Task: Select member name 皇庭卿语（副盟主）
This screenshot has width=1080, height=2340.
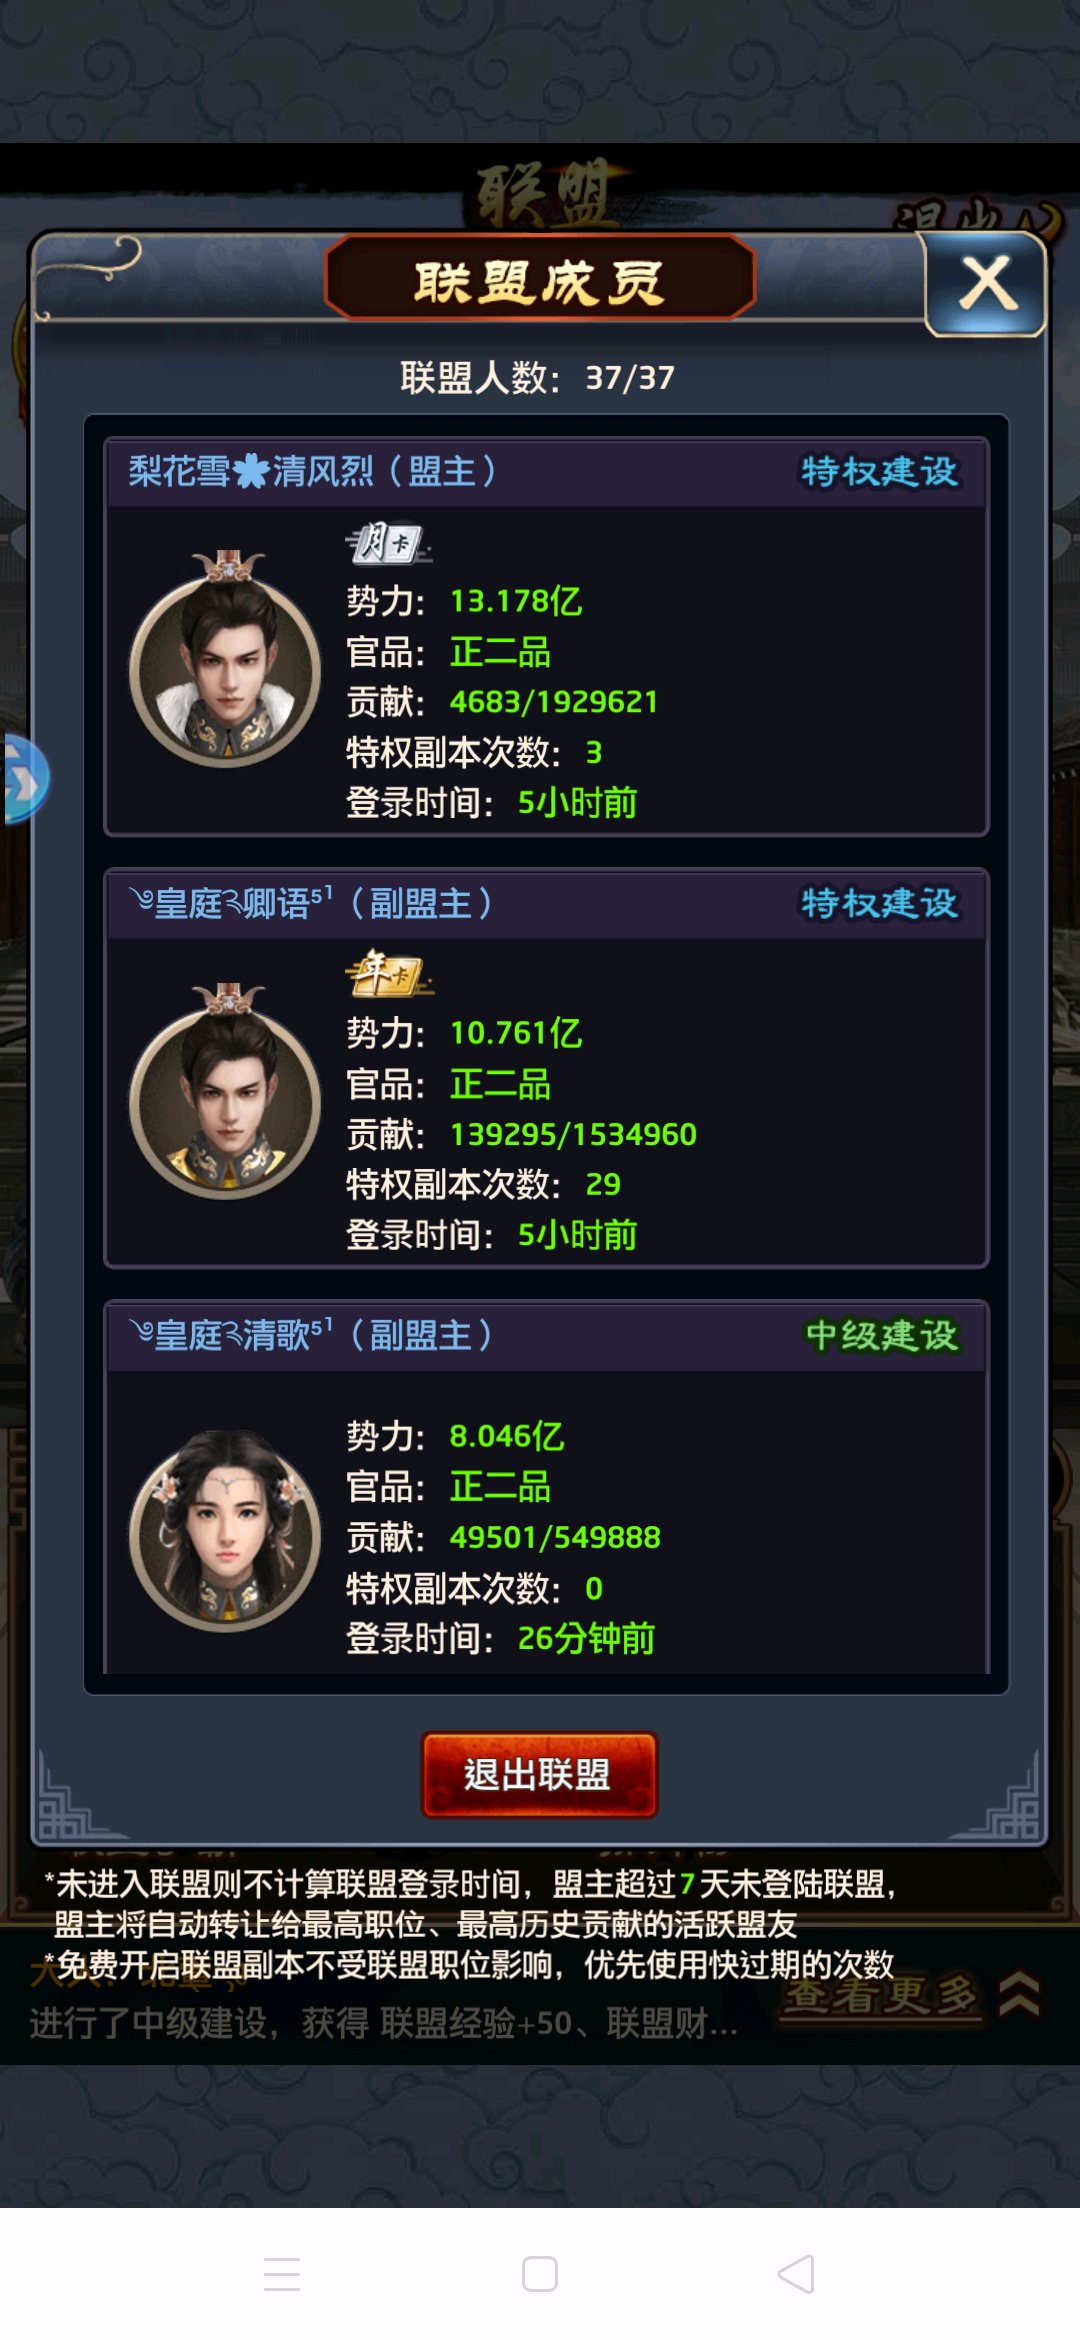Action: 311,903
